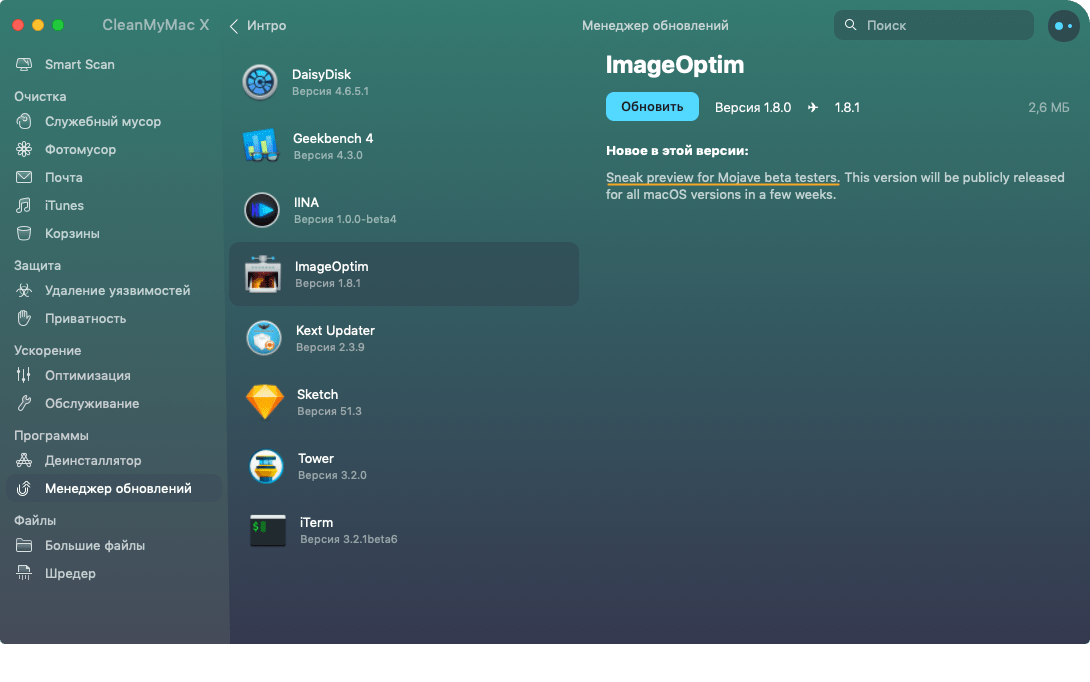1090x682 pixels.
Task: Select the DaisyDisk app icon
Action: (x=260, y=81)
